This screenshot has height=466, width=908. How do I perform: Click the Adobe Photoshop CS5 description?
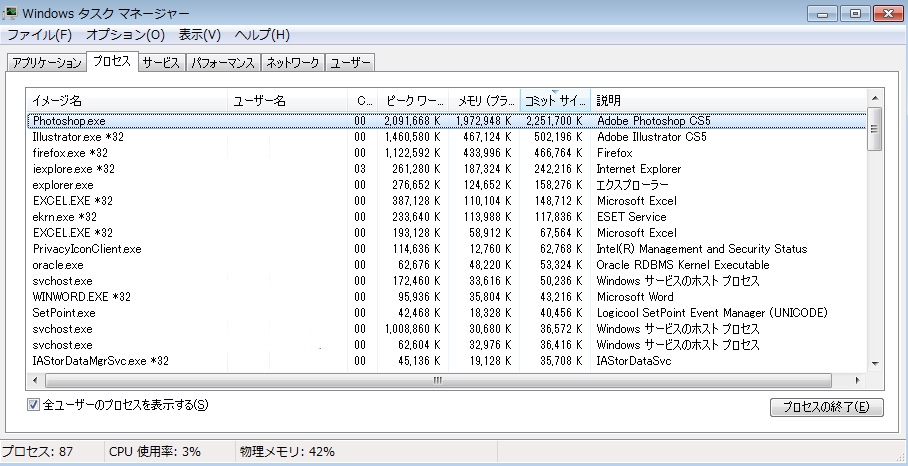653,122
